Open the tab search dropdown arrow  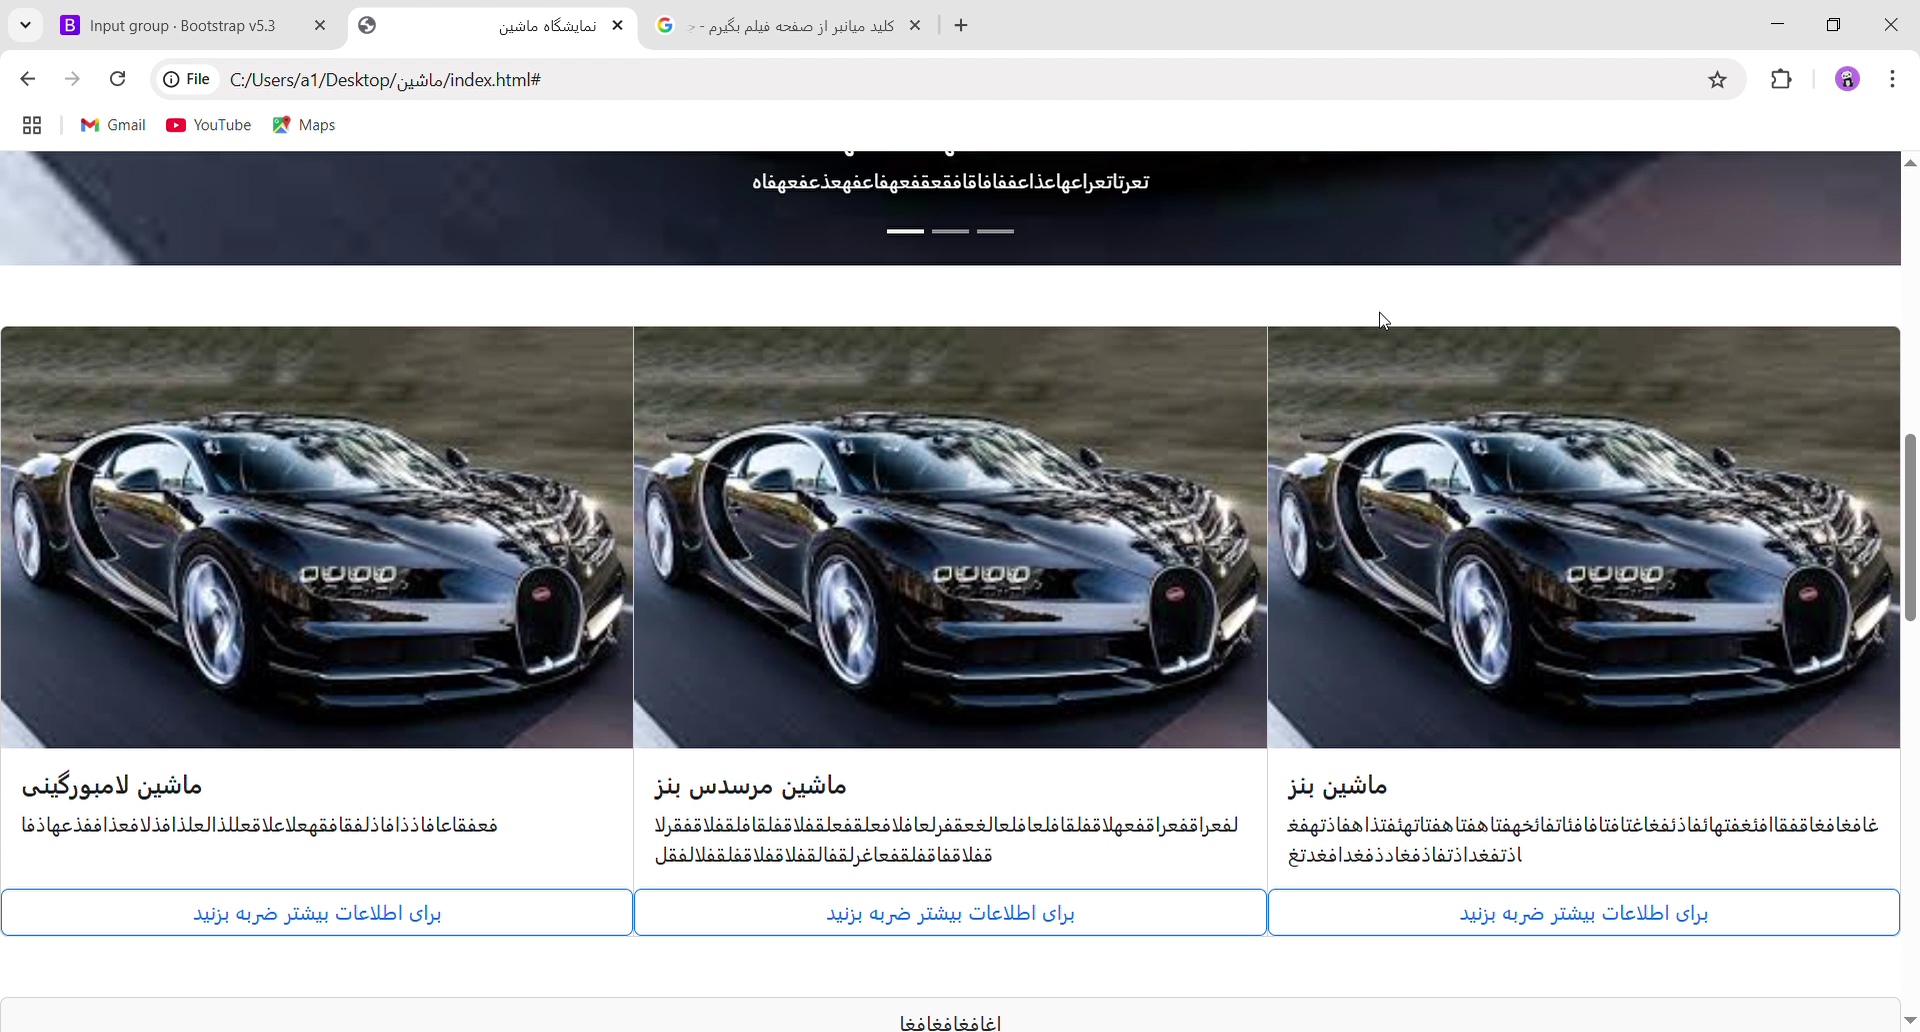[26, 25]
